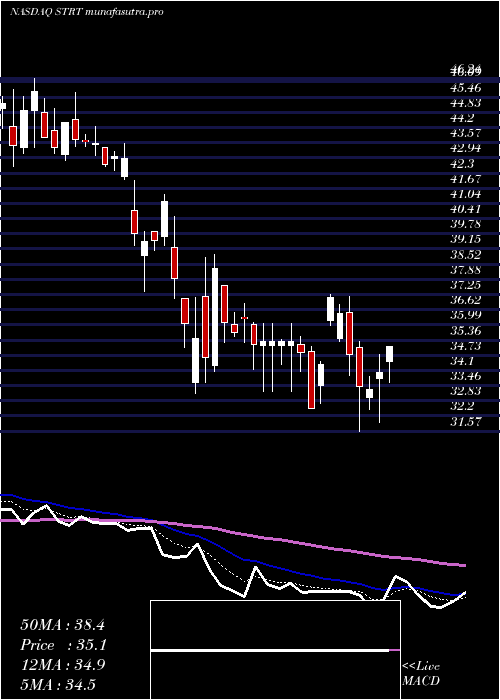Select the 36.62 price axis label
This screenshot has width=500, height=700.
click(x=465, y=300)
